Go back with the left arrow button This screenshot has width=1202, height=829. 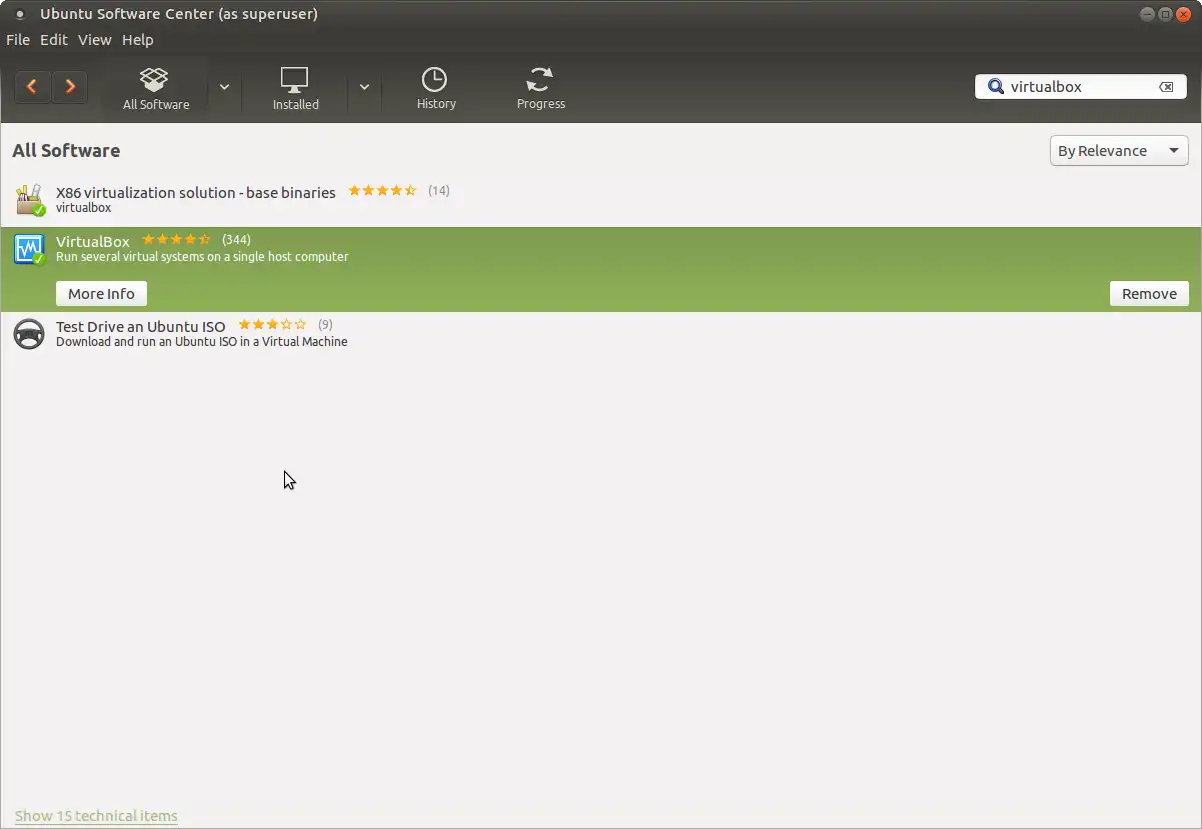(32, 87)
